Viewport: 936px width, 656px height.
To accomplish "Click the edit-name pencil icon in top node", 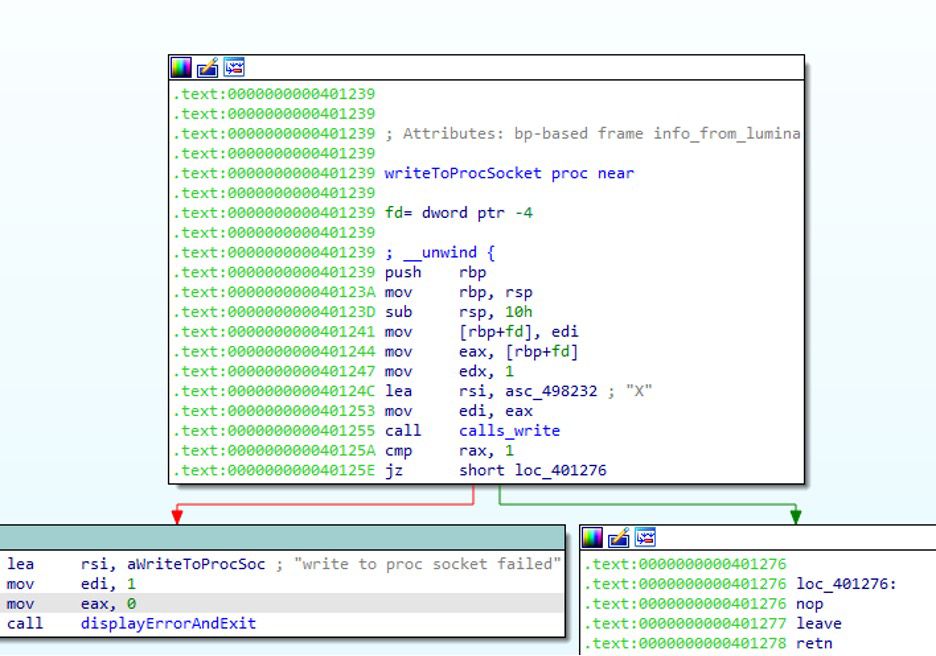I will click(x=208, y=67).
